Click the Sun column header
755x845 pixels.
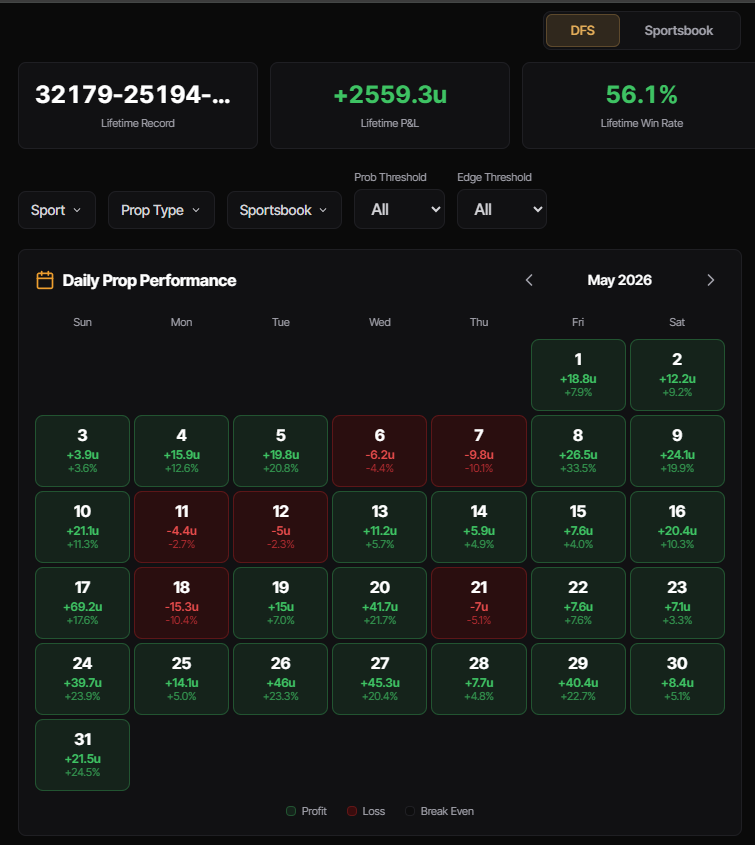click(x=82, y=322)
